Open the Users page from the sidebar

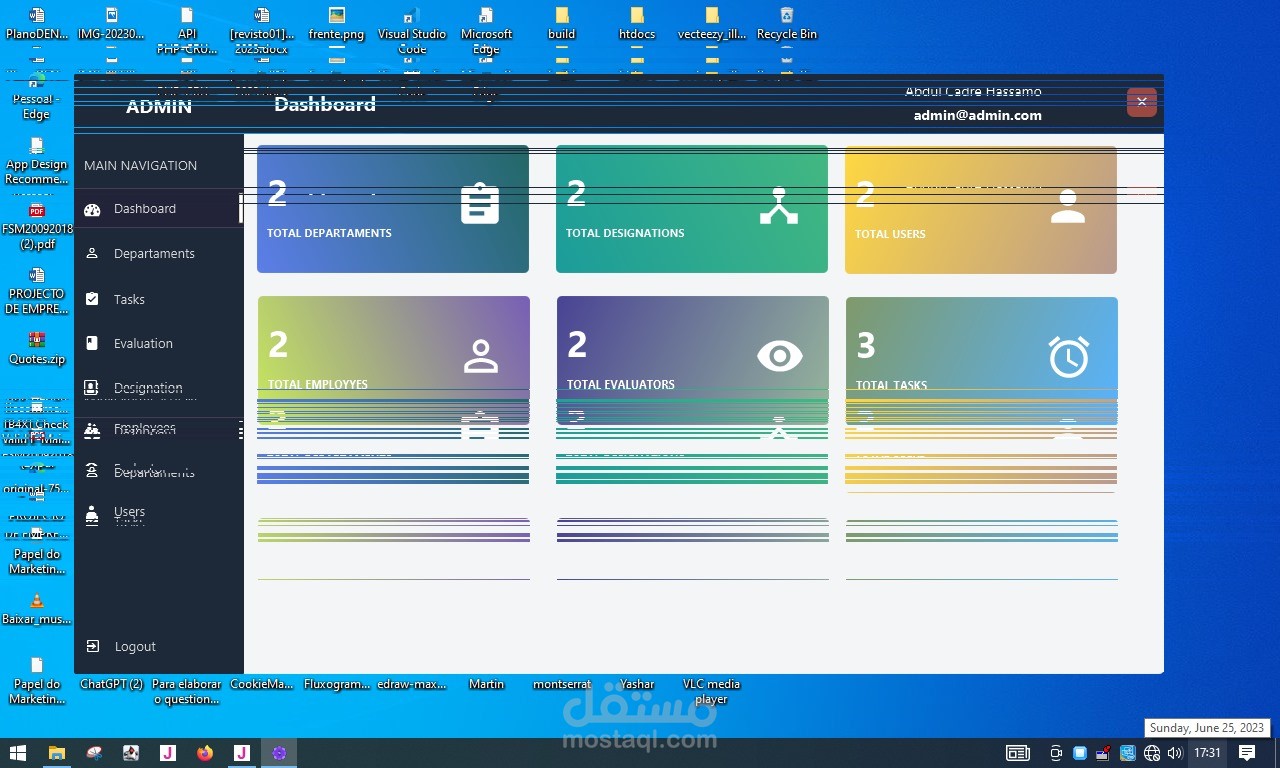pyautogui.click(x=129, y=512)
